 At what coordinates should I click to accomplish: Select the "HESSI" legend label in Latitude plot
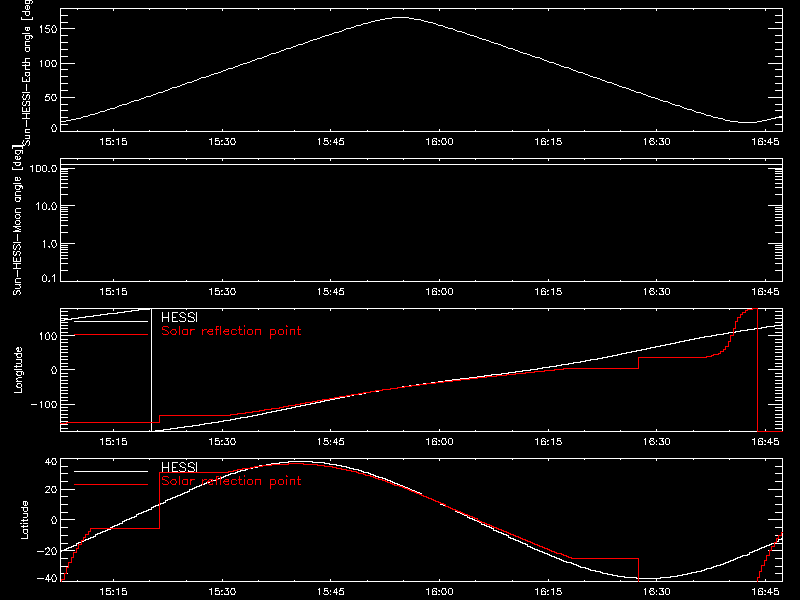pos(179,466)
